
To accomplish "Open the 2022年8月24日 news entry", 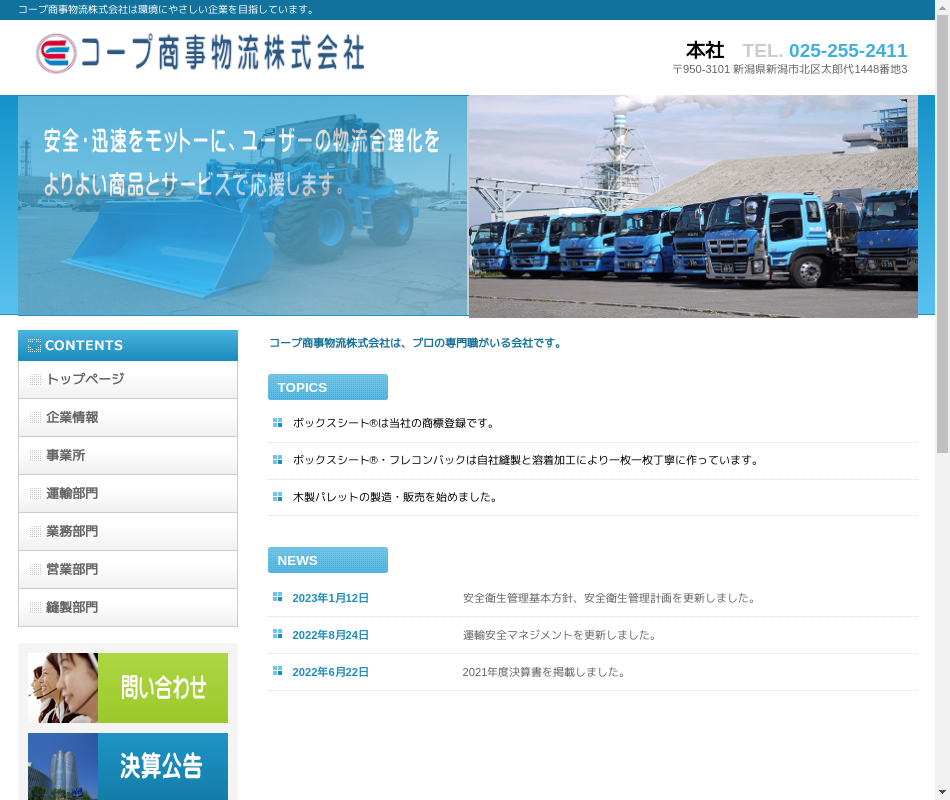I will [330, 635].
